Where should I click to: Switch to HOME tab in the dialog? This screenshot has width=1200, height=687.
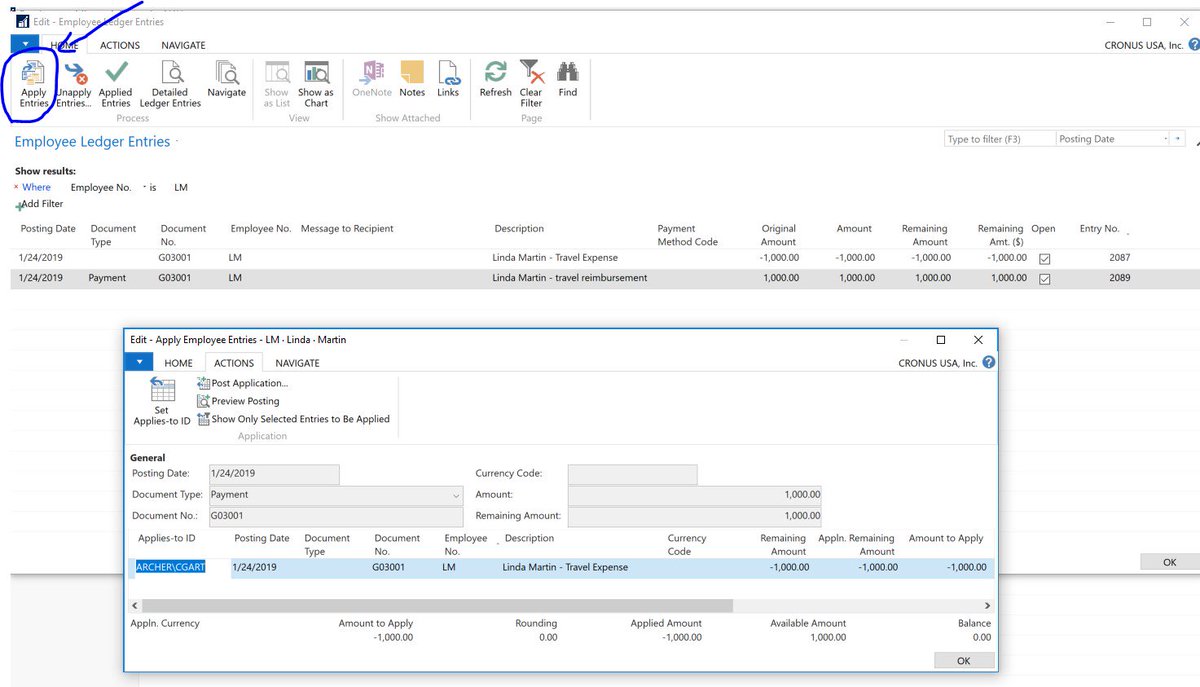click(179, 363)
